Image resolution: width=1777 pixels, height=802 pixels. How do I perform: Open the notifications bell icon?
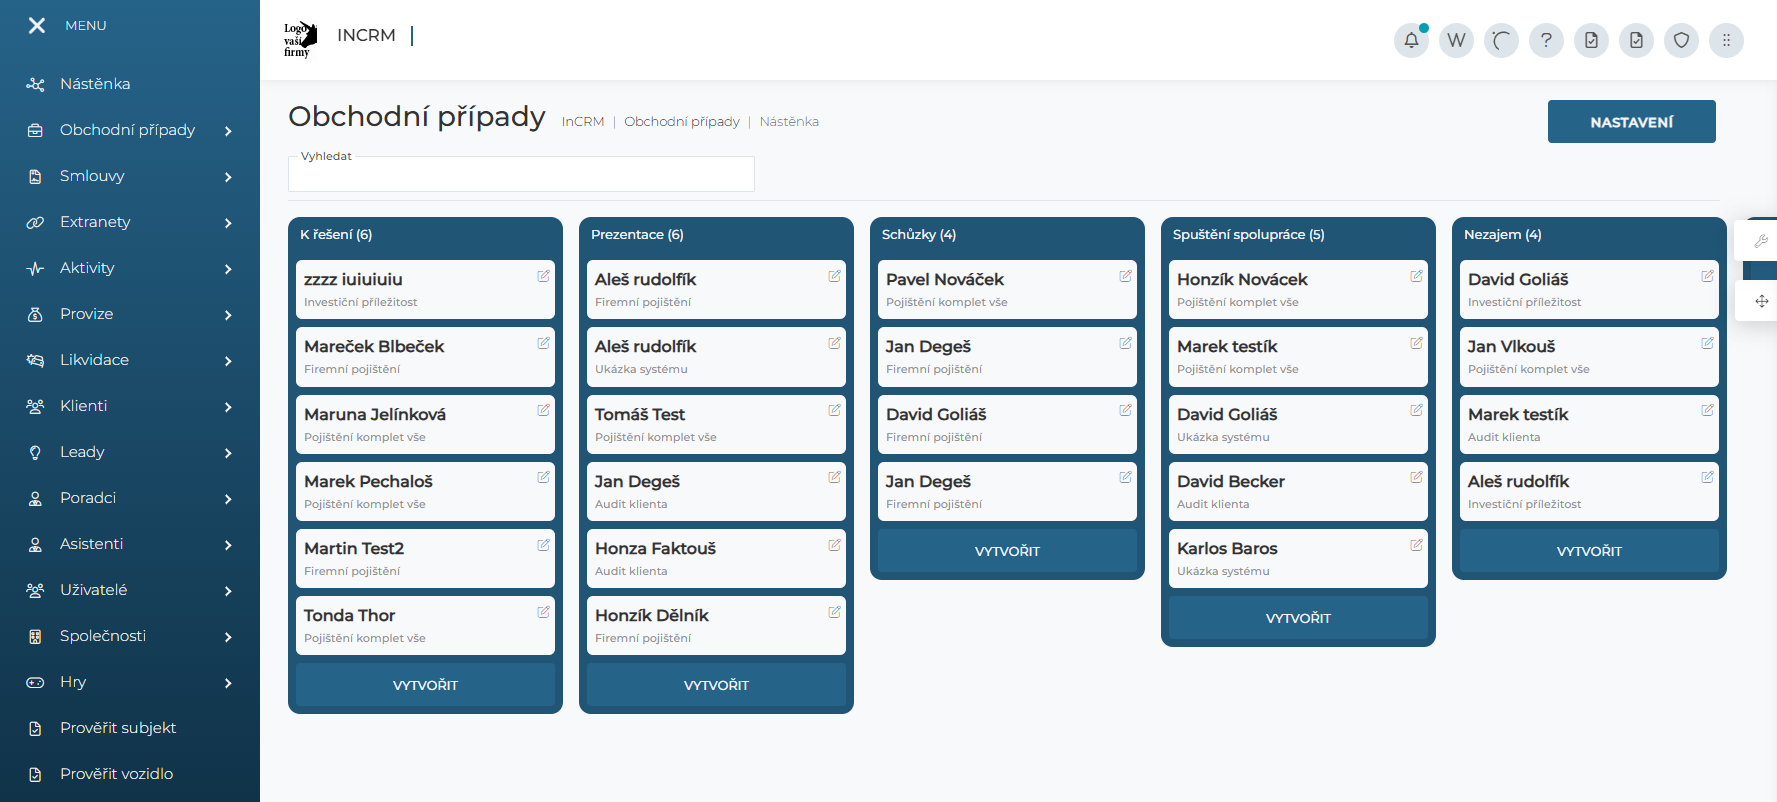[x=1411, y=40]
